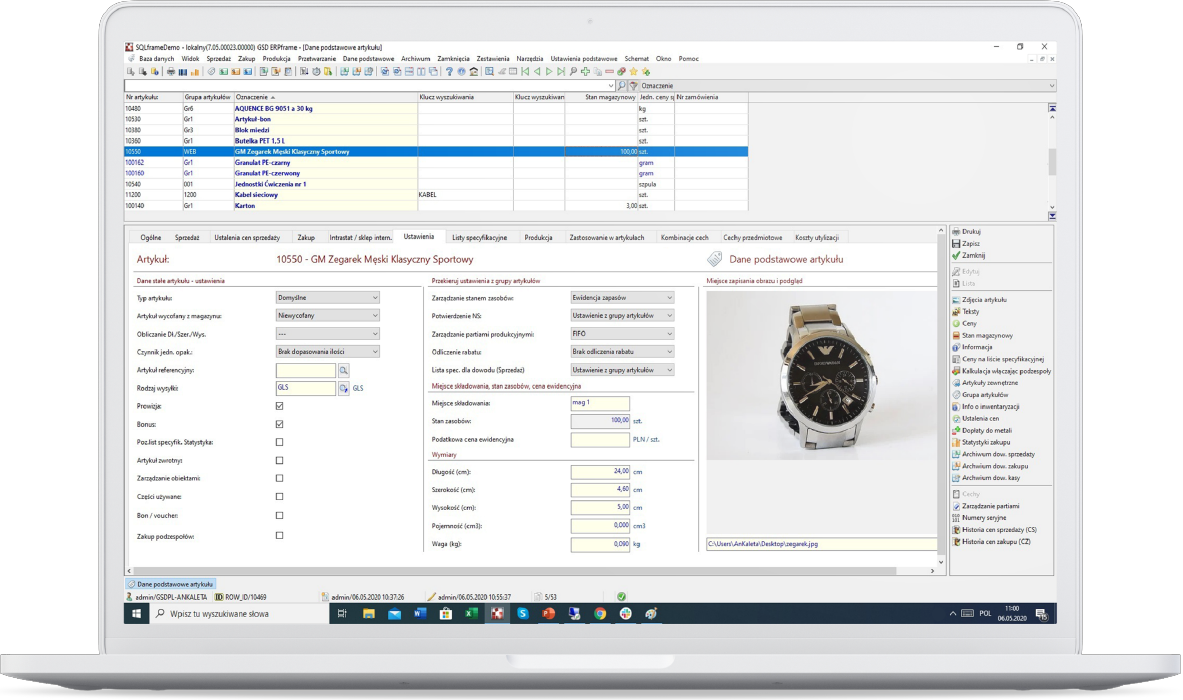Screen dimensions: 1183x700
Task: Switch to the Listy specyfikacyjne tab
Action: pyautogui.click(x=479, y=238)
